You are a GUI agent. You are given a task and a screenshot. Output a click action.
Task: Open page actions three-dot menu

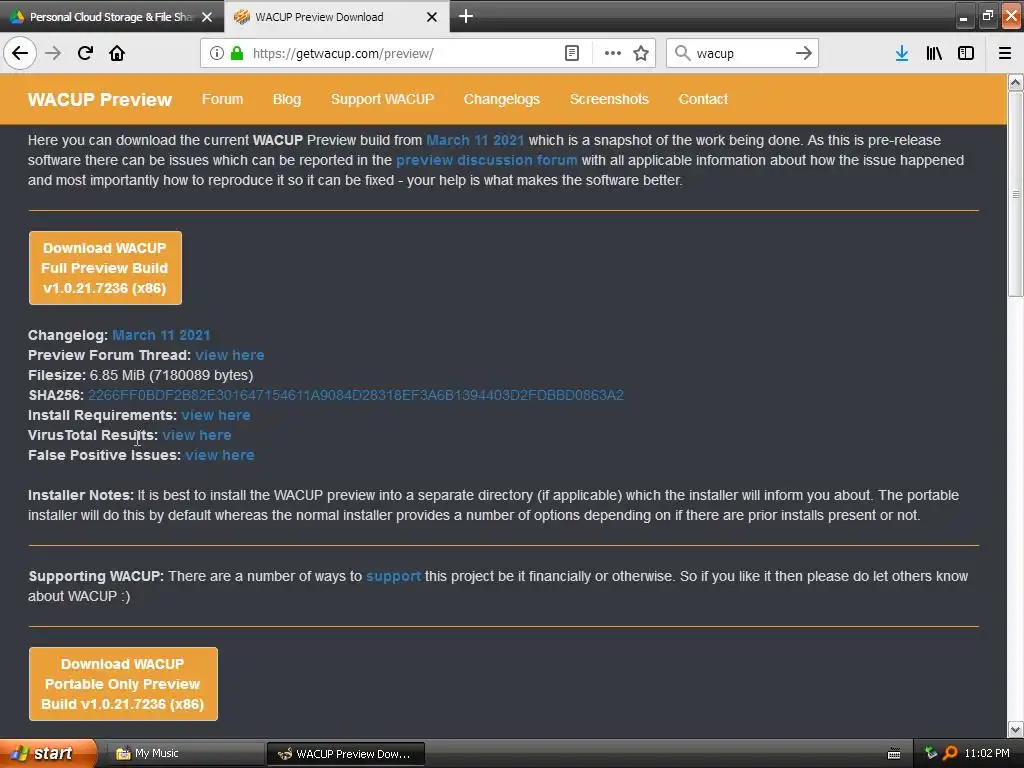point(613,53)
